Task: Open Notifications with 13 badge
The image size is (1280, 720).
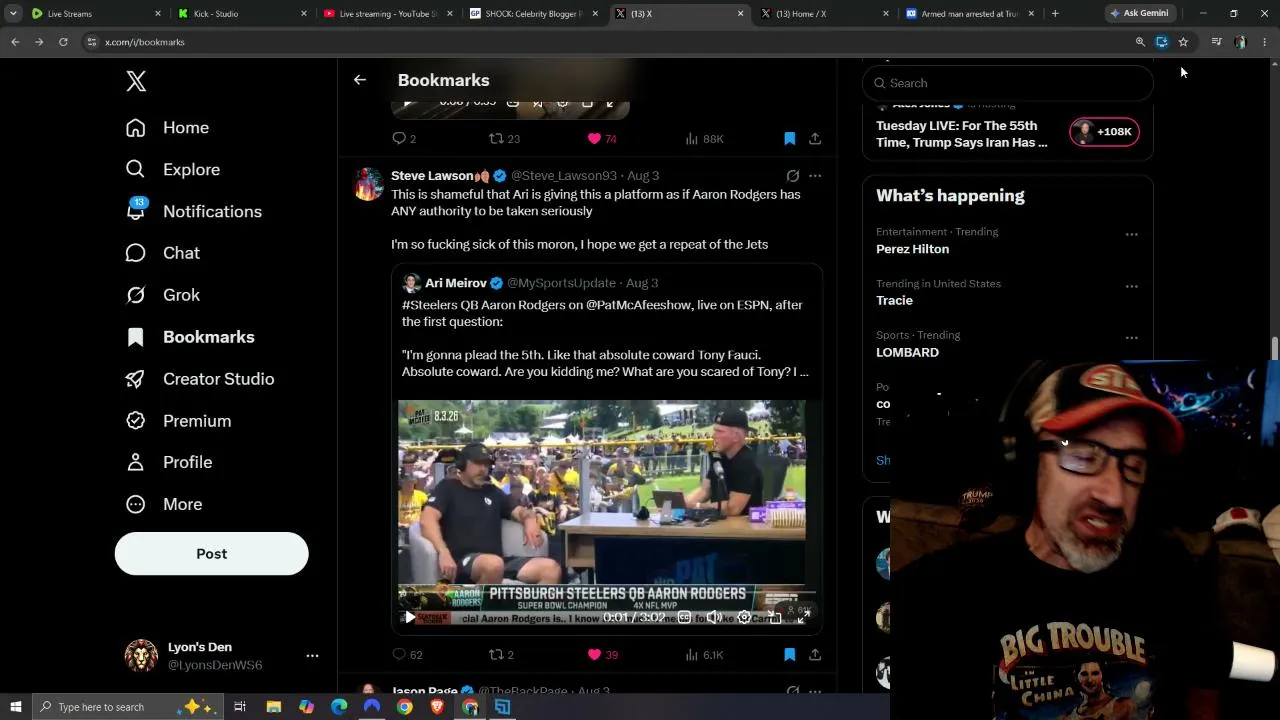Action: (193, 211)
